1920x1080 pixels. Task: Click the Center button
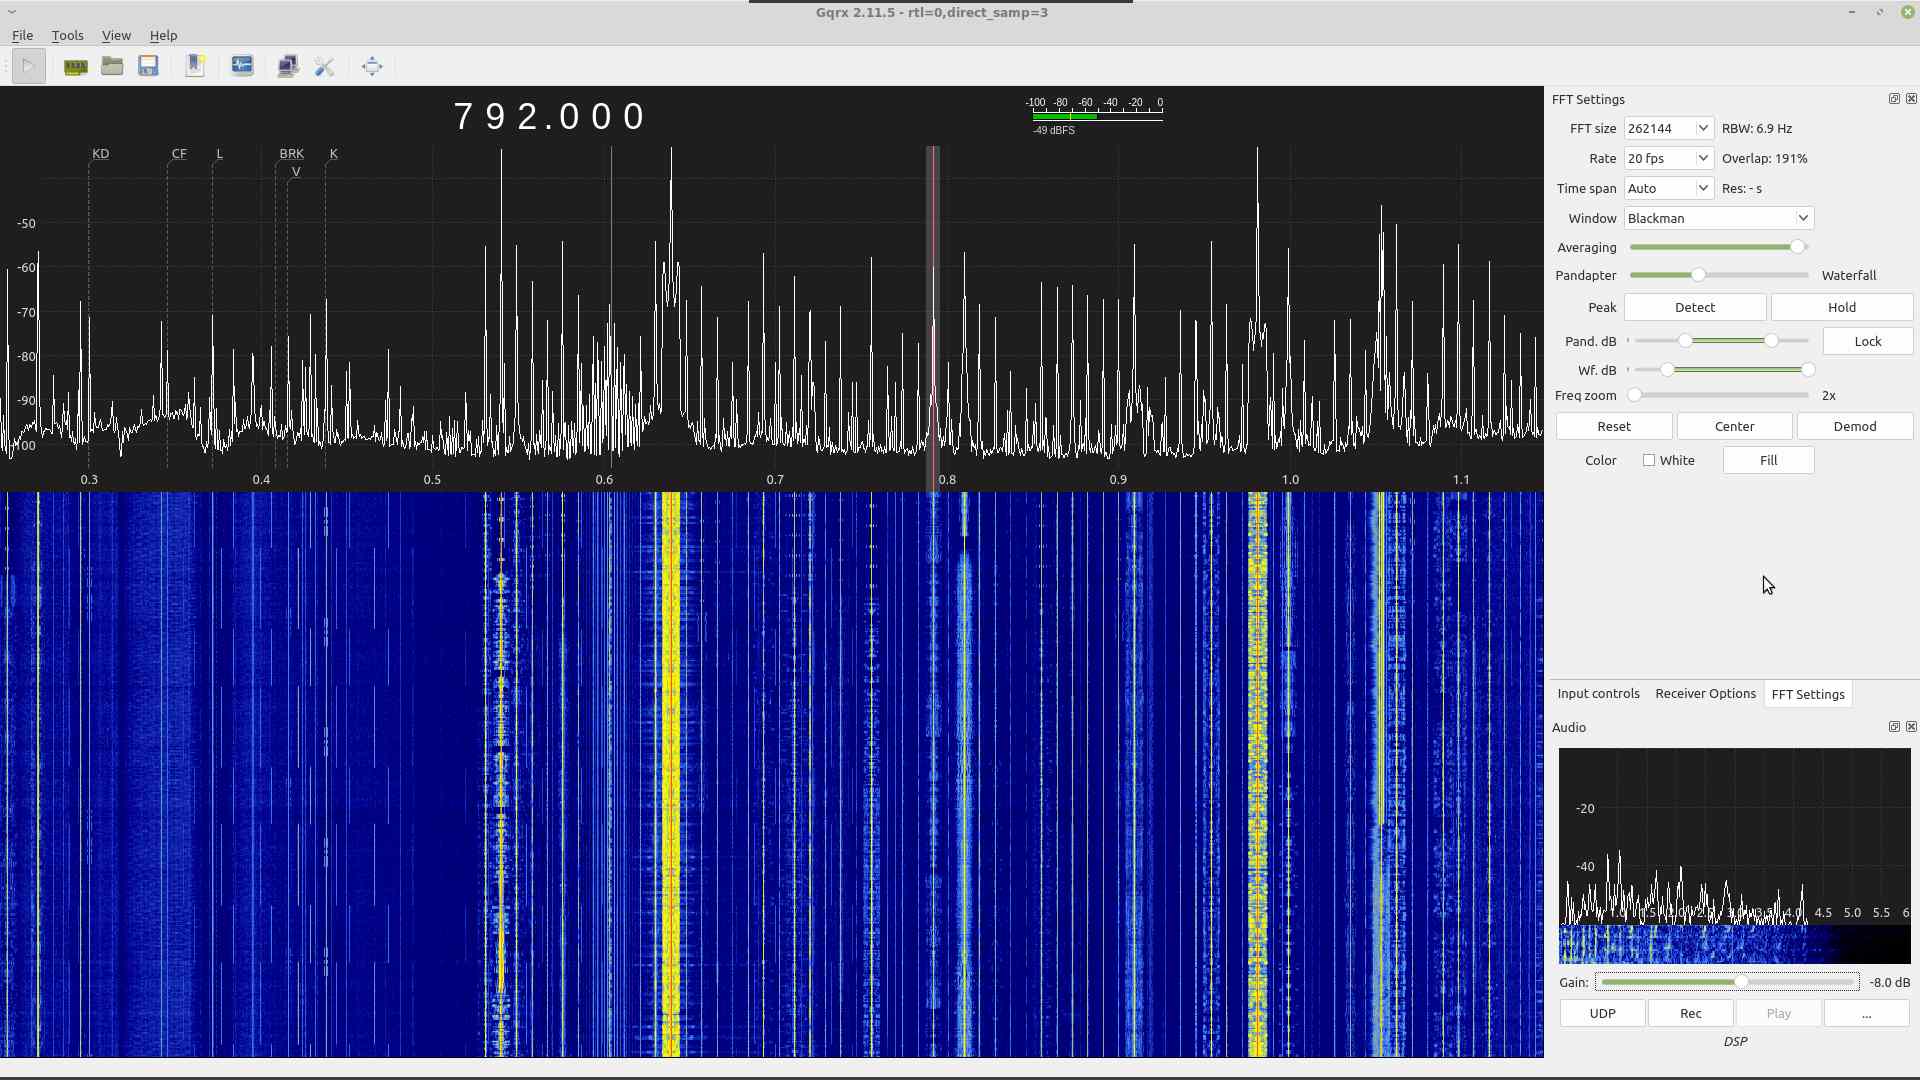[x=1734, y=427]
